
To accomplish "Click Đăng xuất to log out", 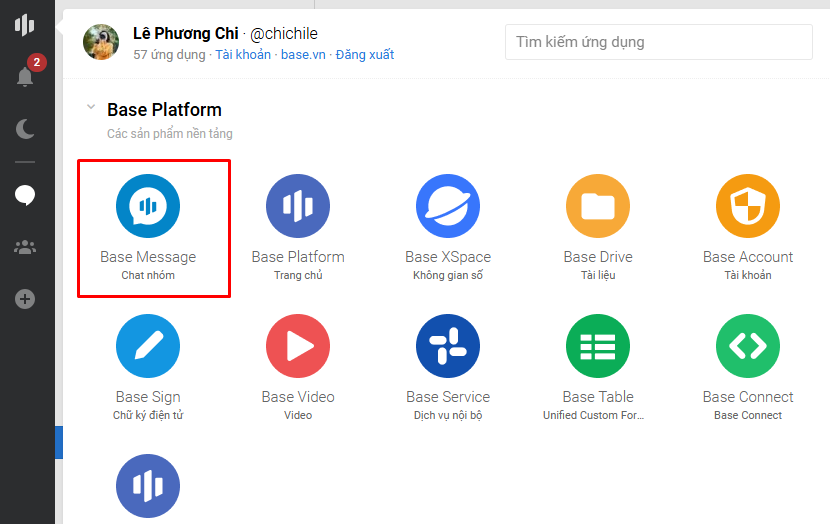I will 365,55.
